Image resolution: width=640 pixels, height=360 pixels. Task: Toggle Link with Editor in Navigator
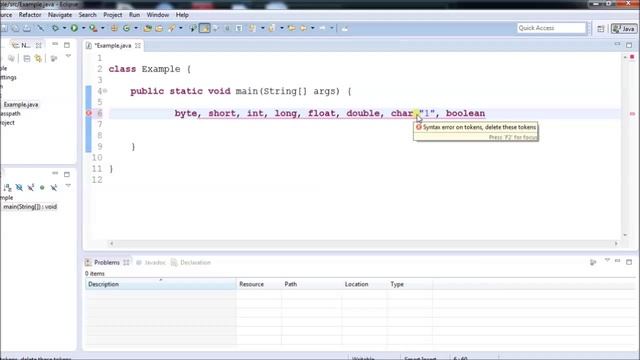point(38,58)
